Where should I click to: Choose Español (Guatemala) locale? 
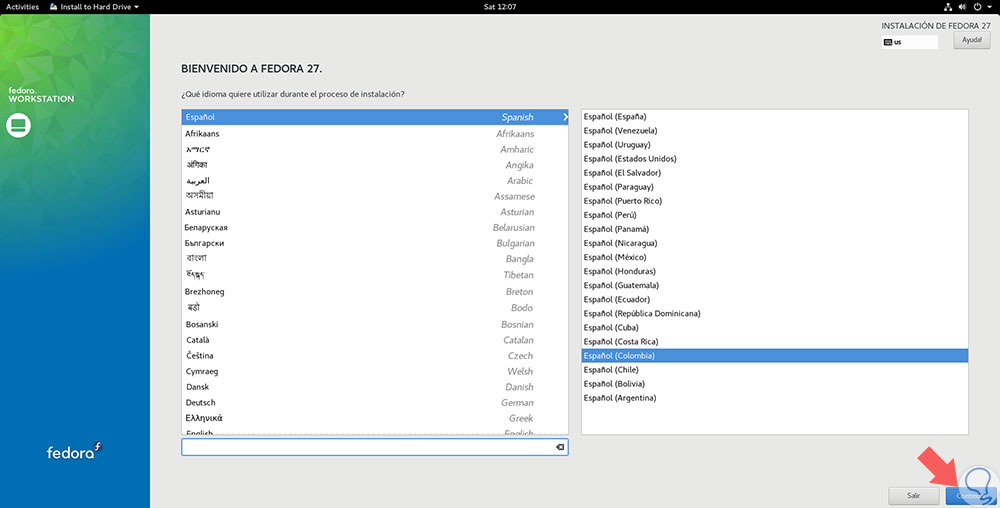pyautogui.click(x=775, y=285)
